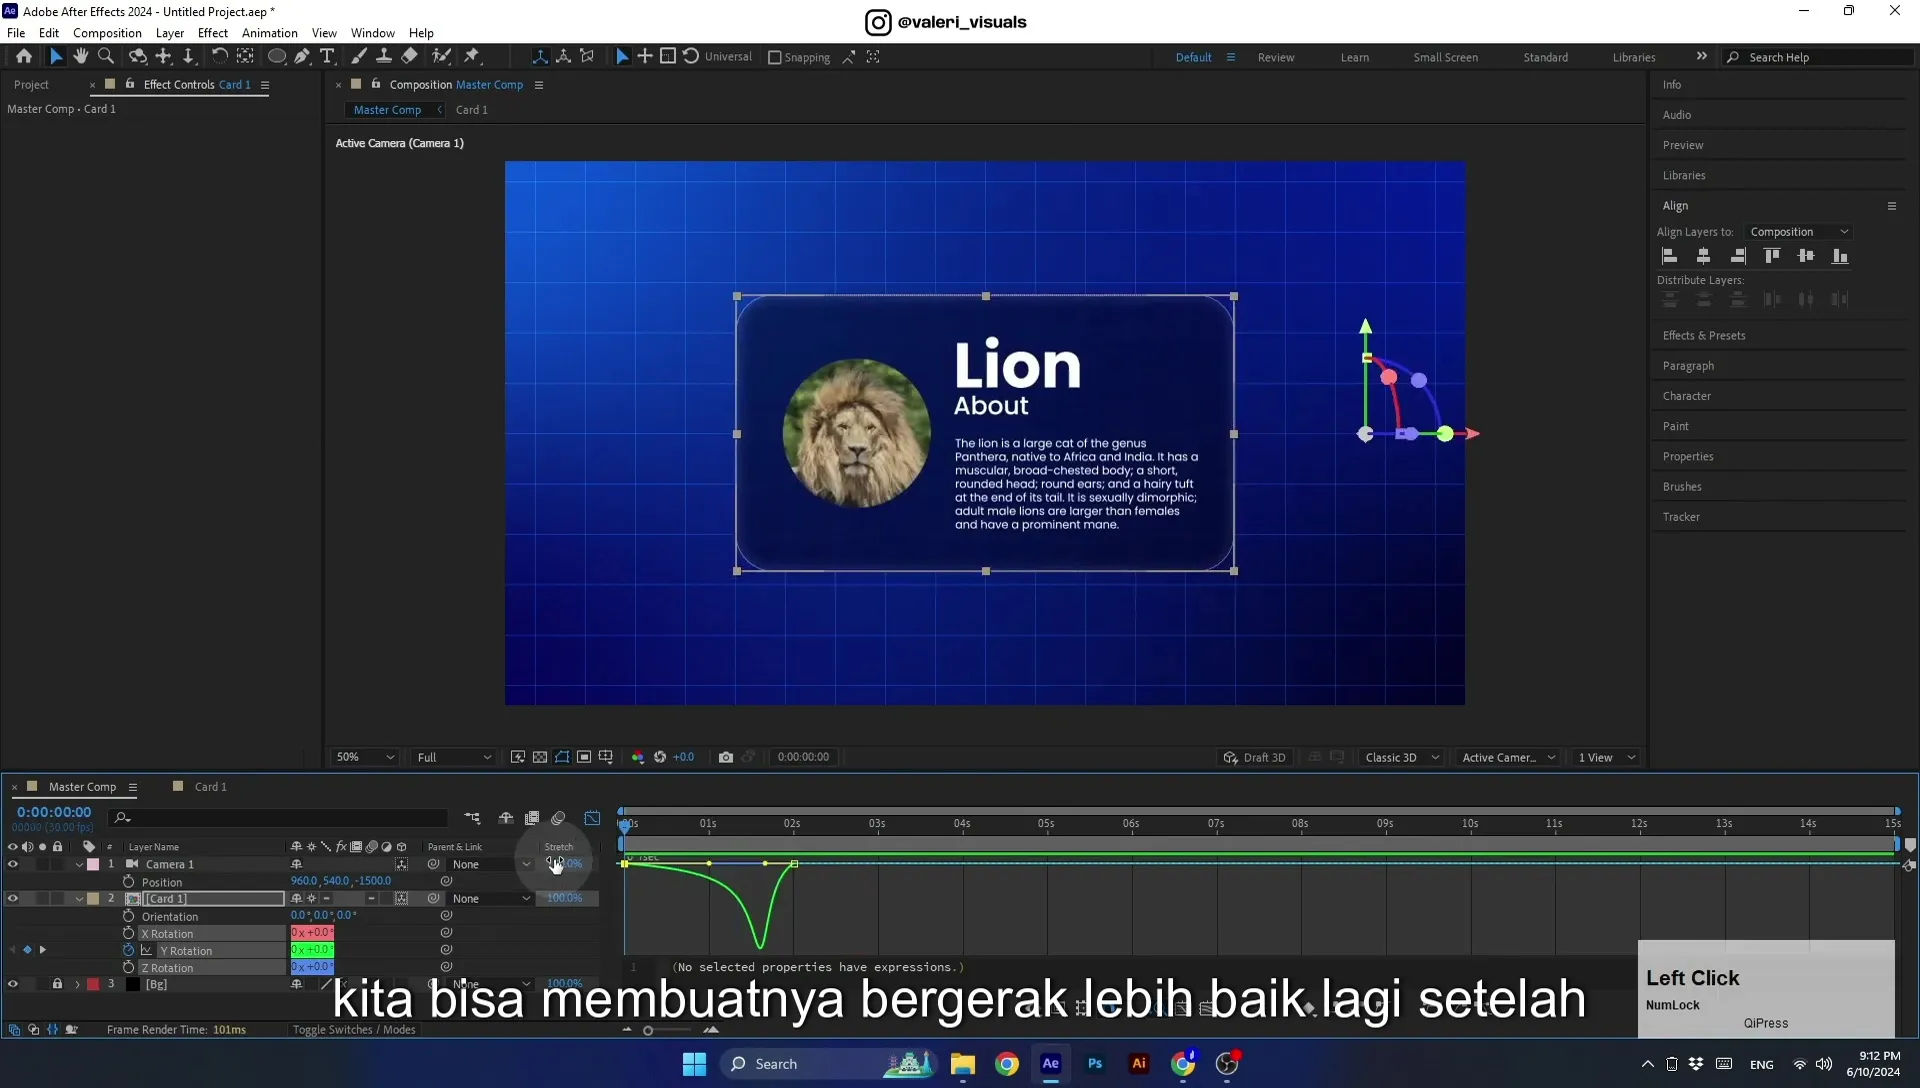1920x1088 pixels.
Task: Open the File menu
Action: pos(16,33)
